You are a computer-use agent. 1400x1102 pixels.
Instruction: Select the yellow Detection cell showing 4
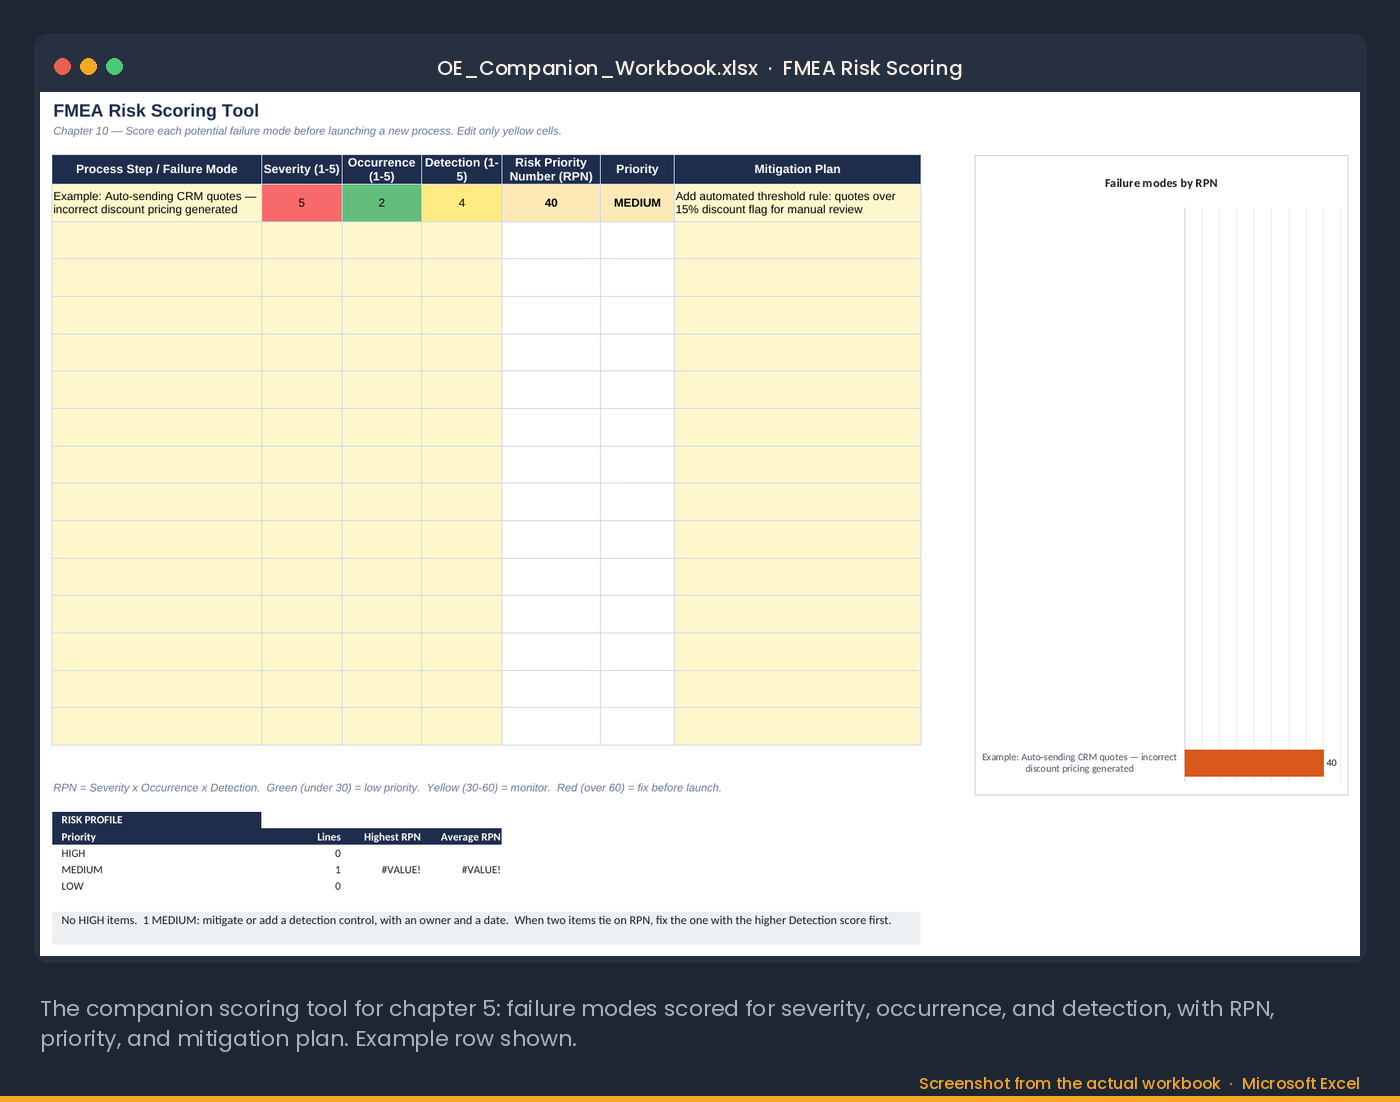pos(462,203)
